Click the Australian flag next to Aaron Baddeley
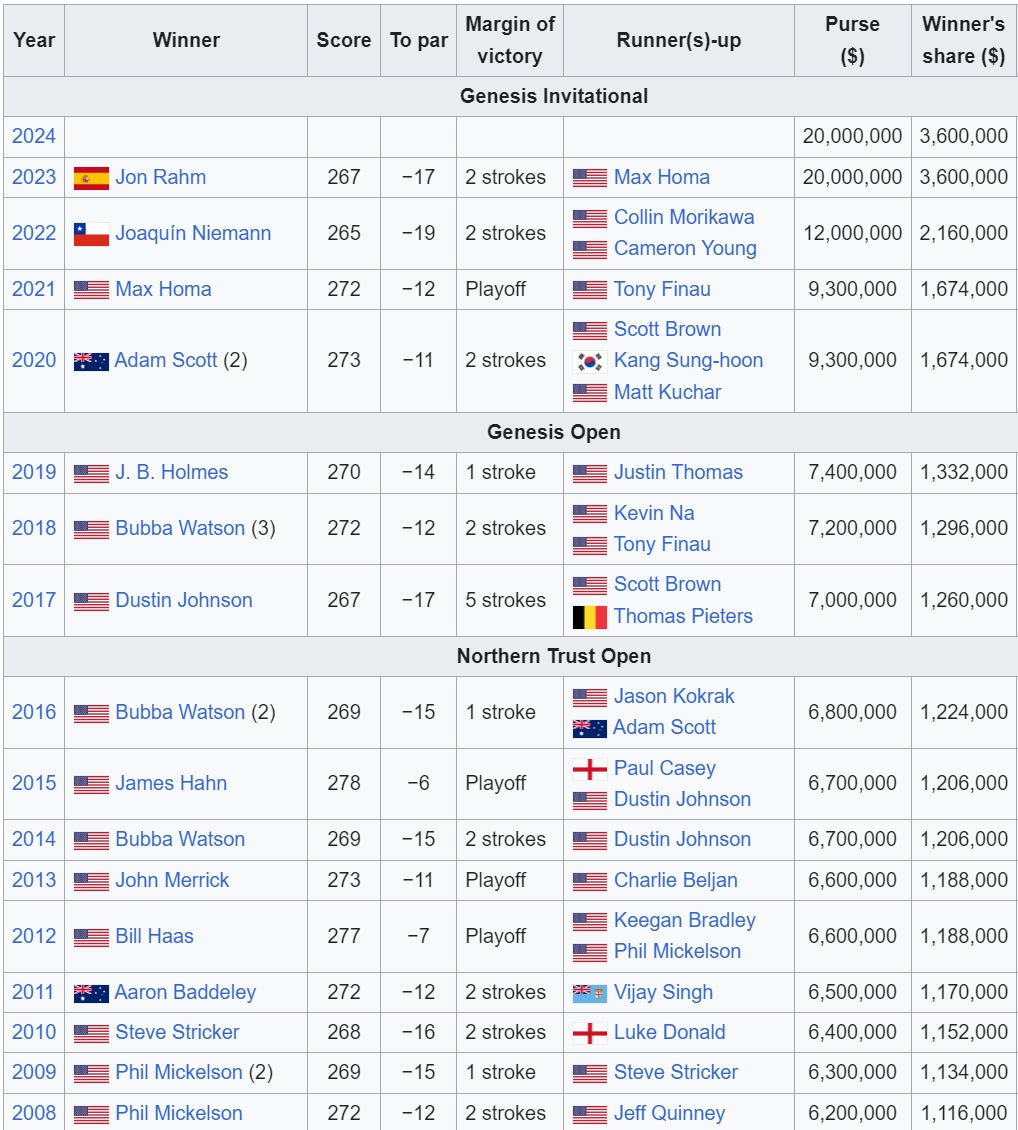 click(91, 993)
